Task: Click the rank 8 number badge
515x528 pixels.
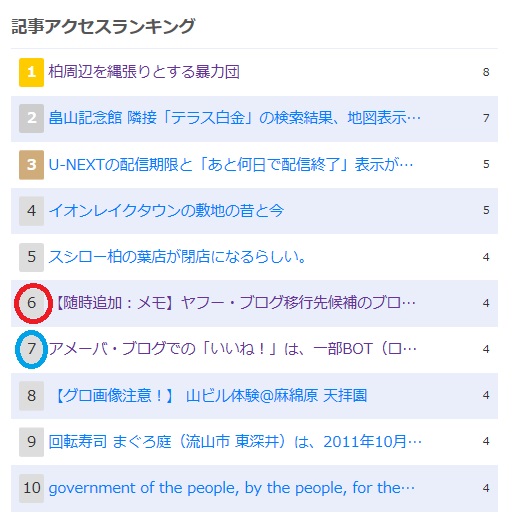Action: (31, 396)
